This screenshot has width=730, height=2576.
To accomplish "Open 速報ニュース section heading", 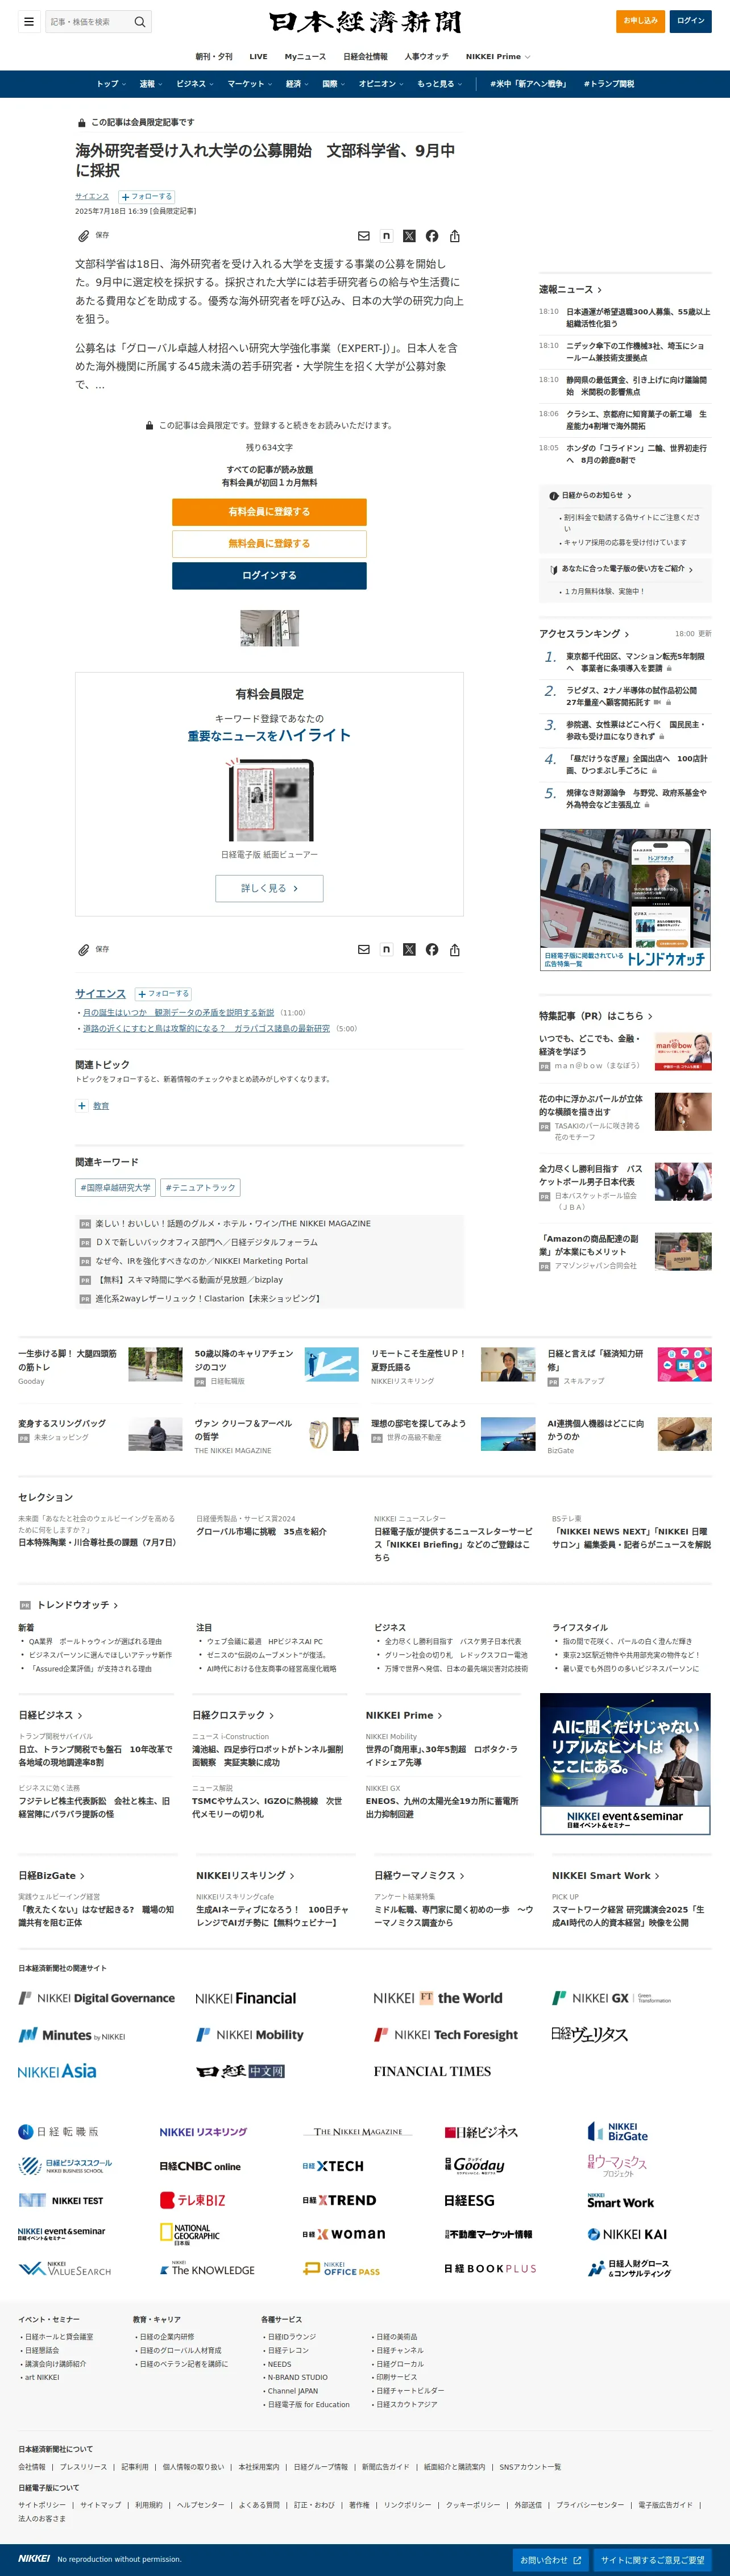I will point(570,289).
